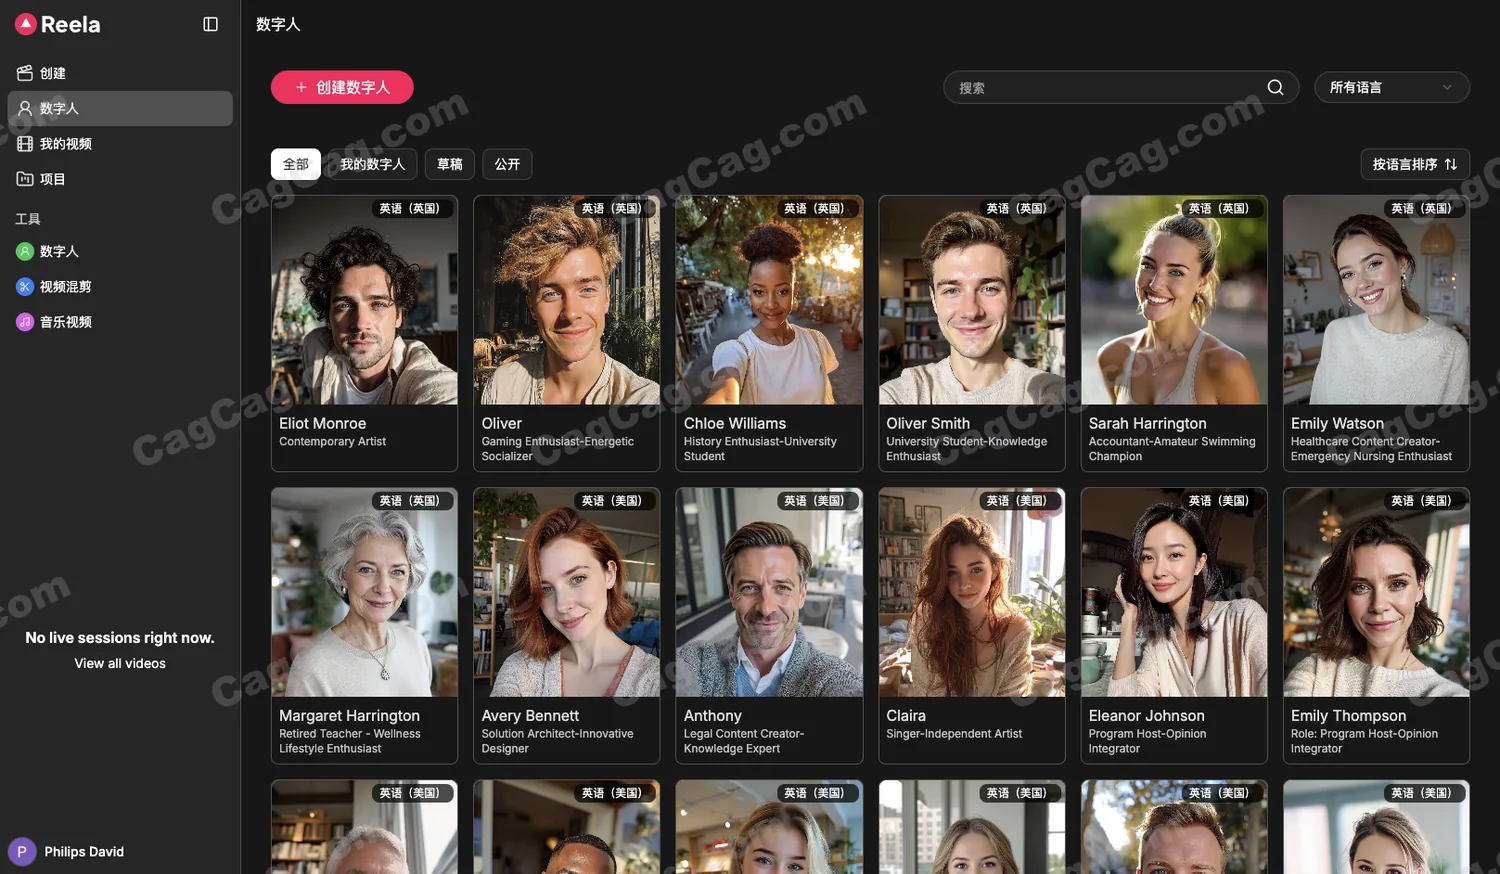Screen dimensions: 1500x874
Task: Open 创建 in the sidebar menu
Action: point(120,73)
